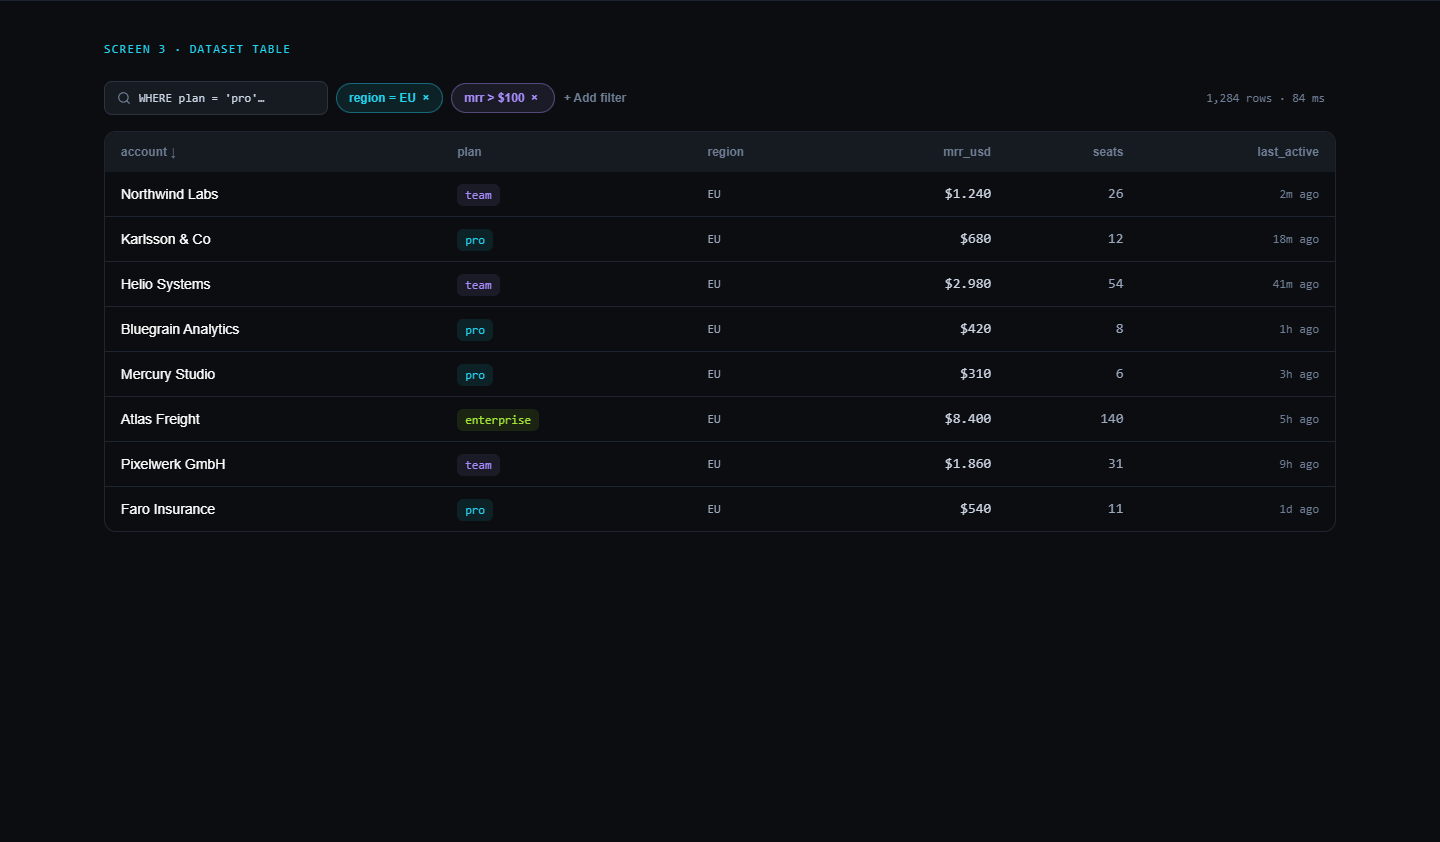Click seats value 54
The image size is (1440, 842).
1116,284
